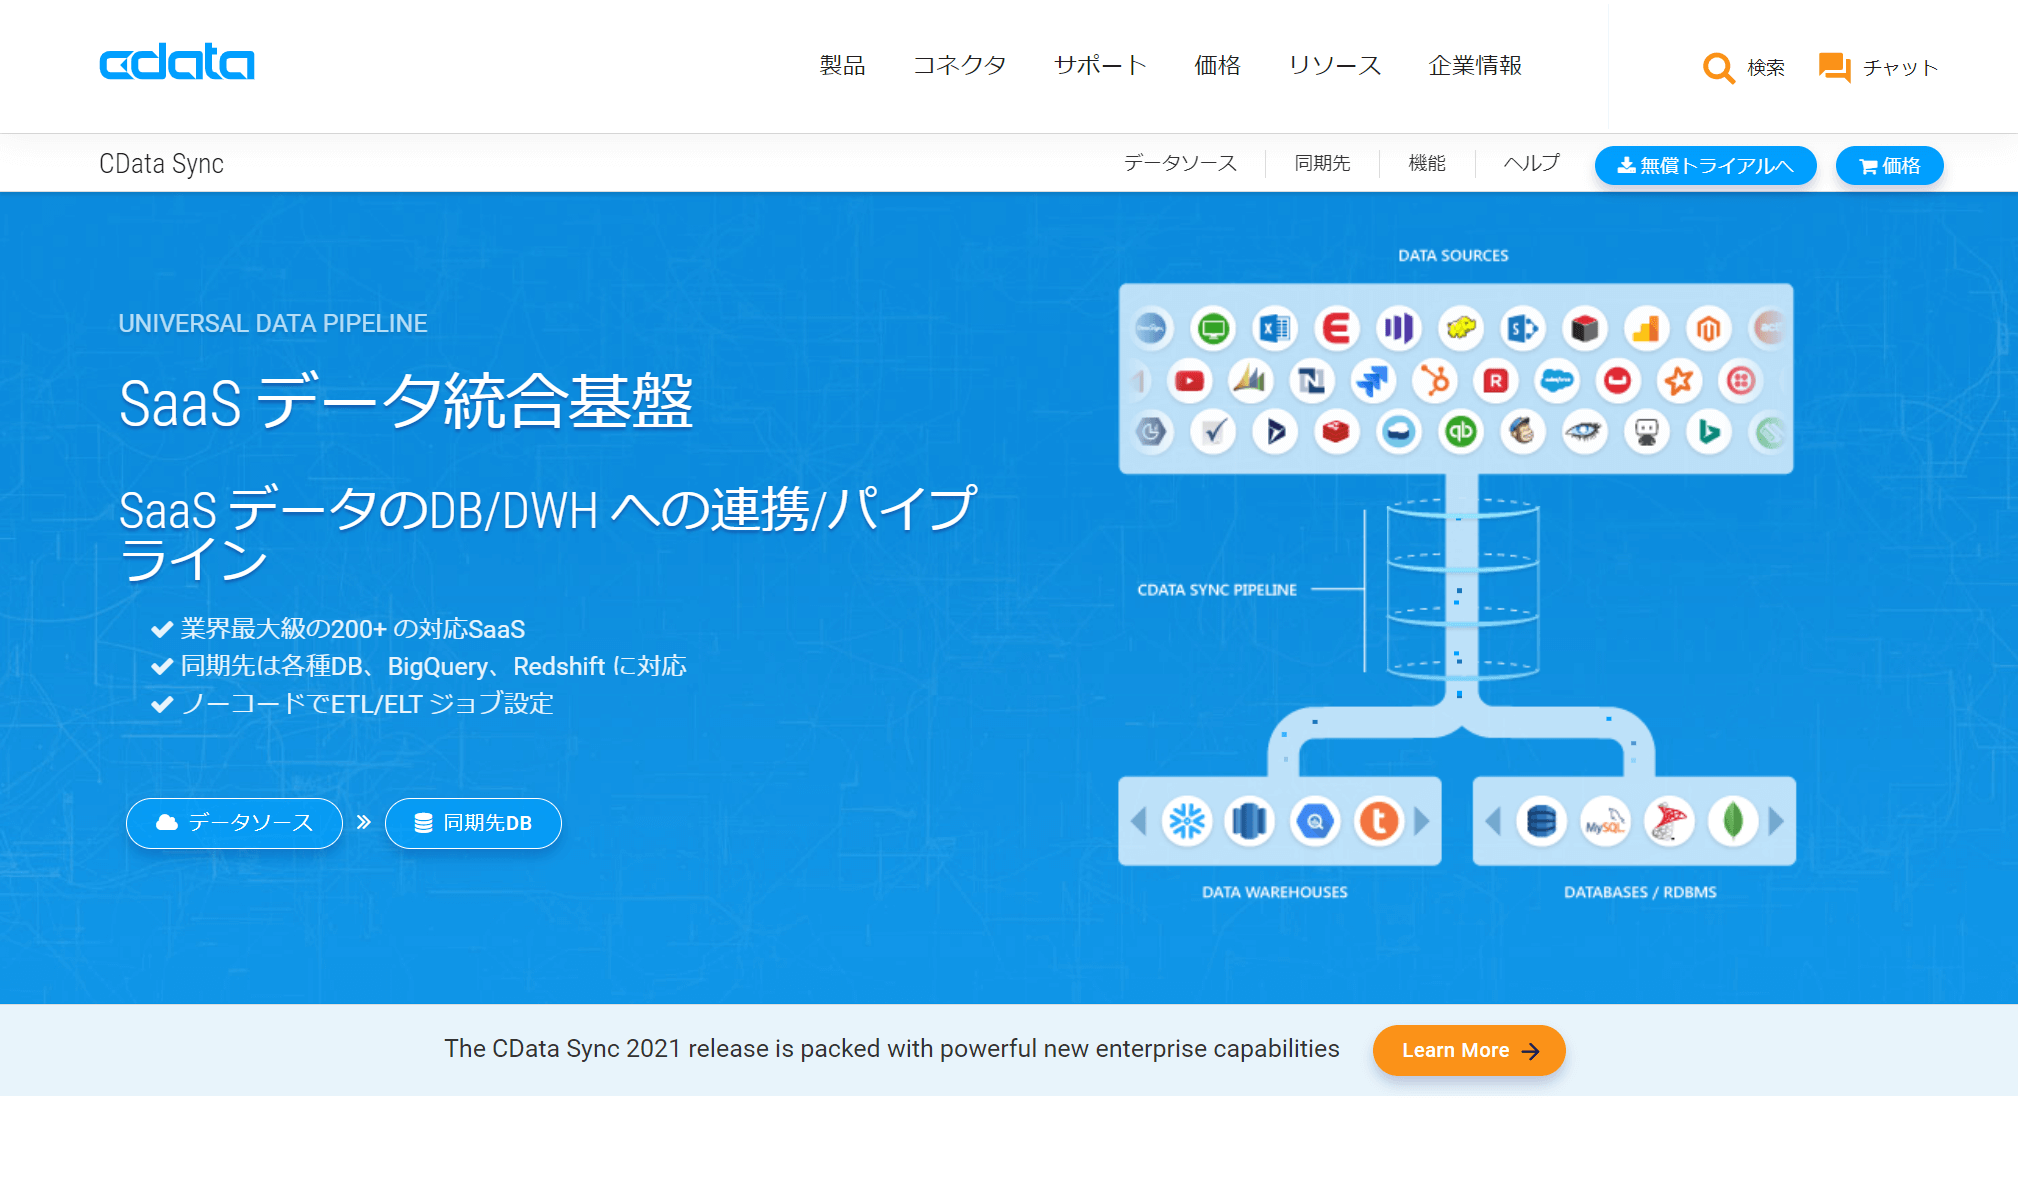Click the Jira icon in the data sources grid
This screenshot has width=2018, height=1199.
[1374, 381]
